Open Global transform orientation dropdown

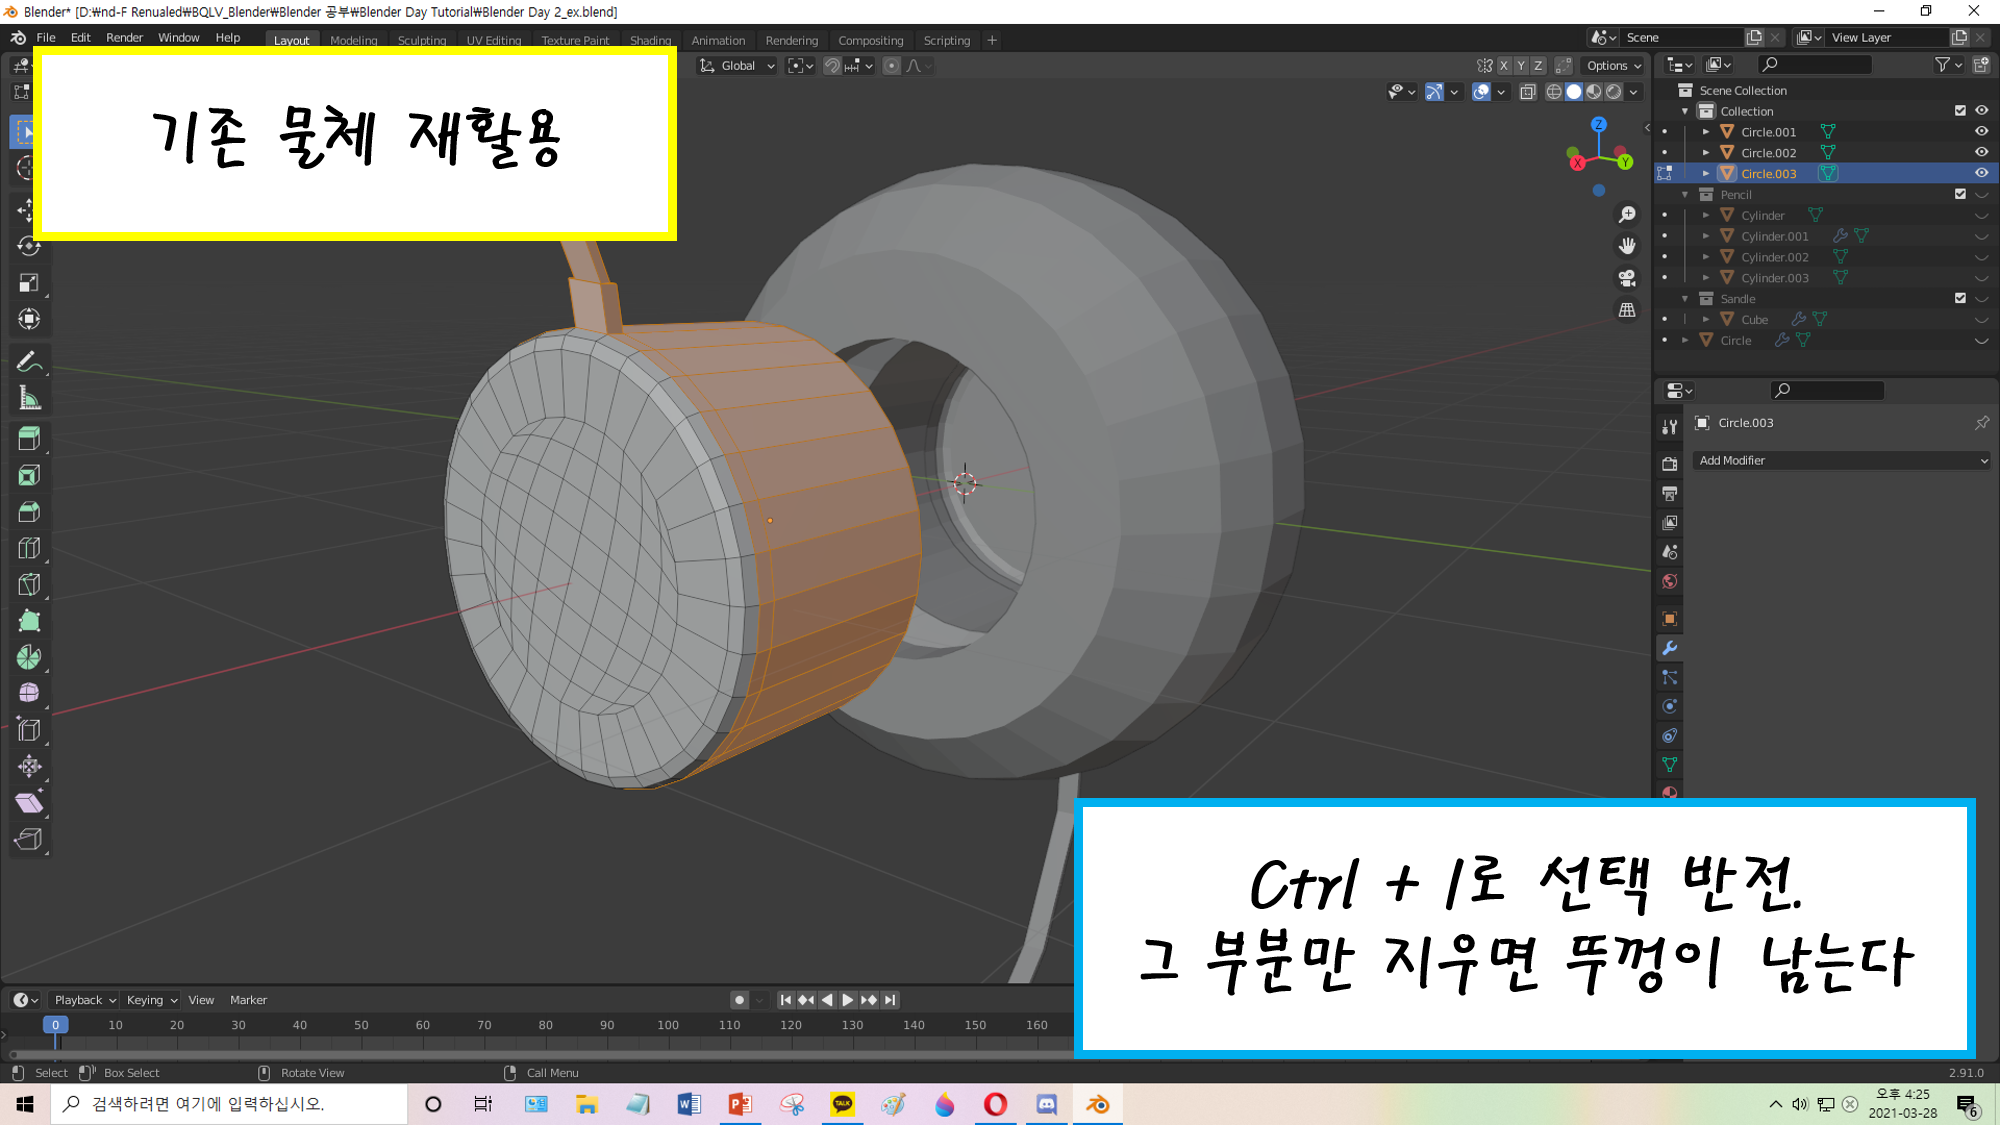[x=738, y=66]
